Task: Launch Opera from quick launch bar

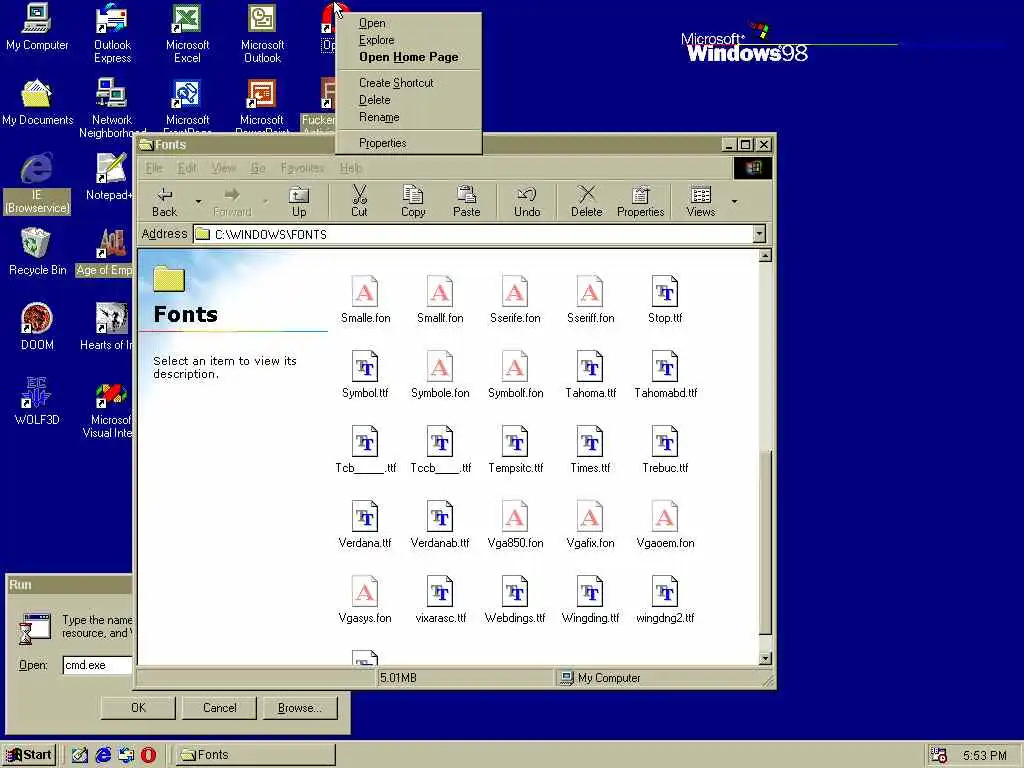Action: pyautogui.click(x=148, y=755)
